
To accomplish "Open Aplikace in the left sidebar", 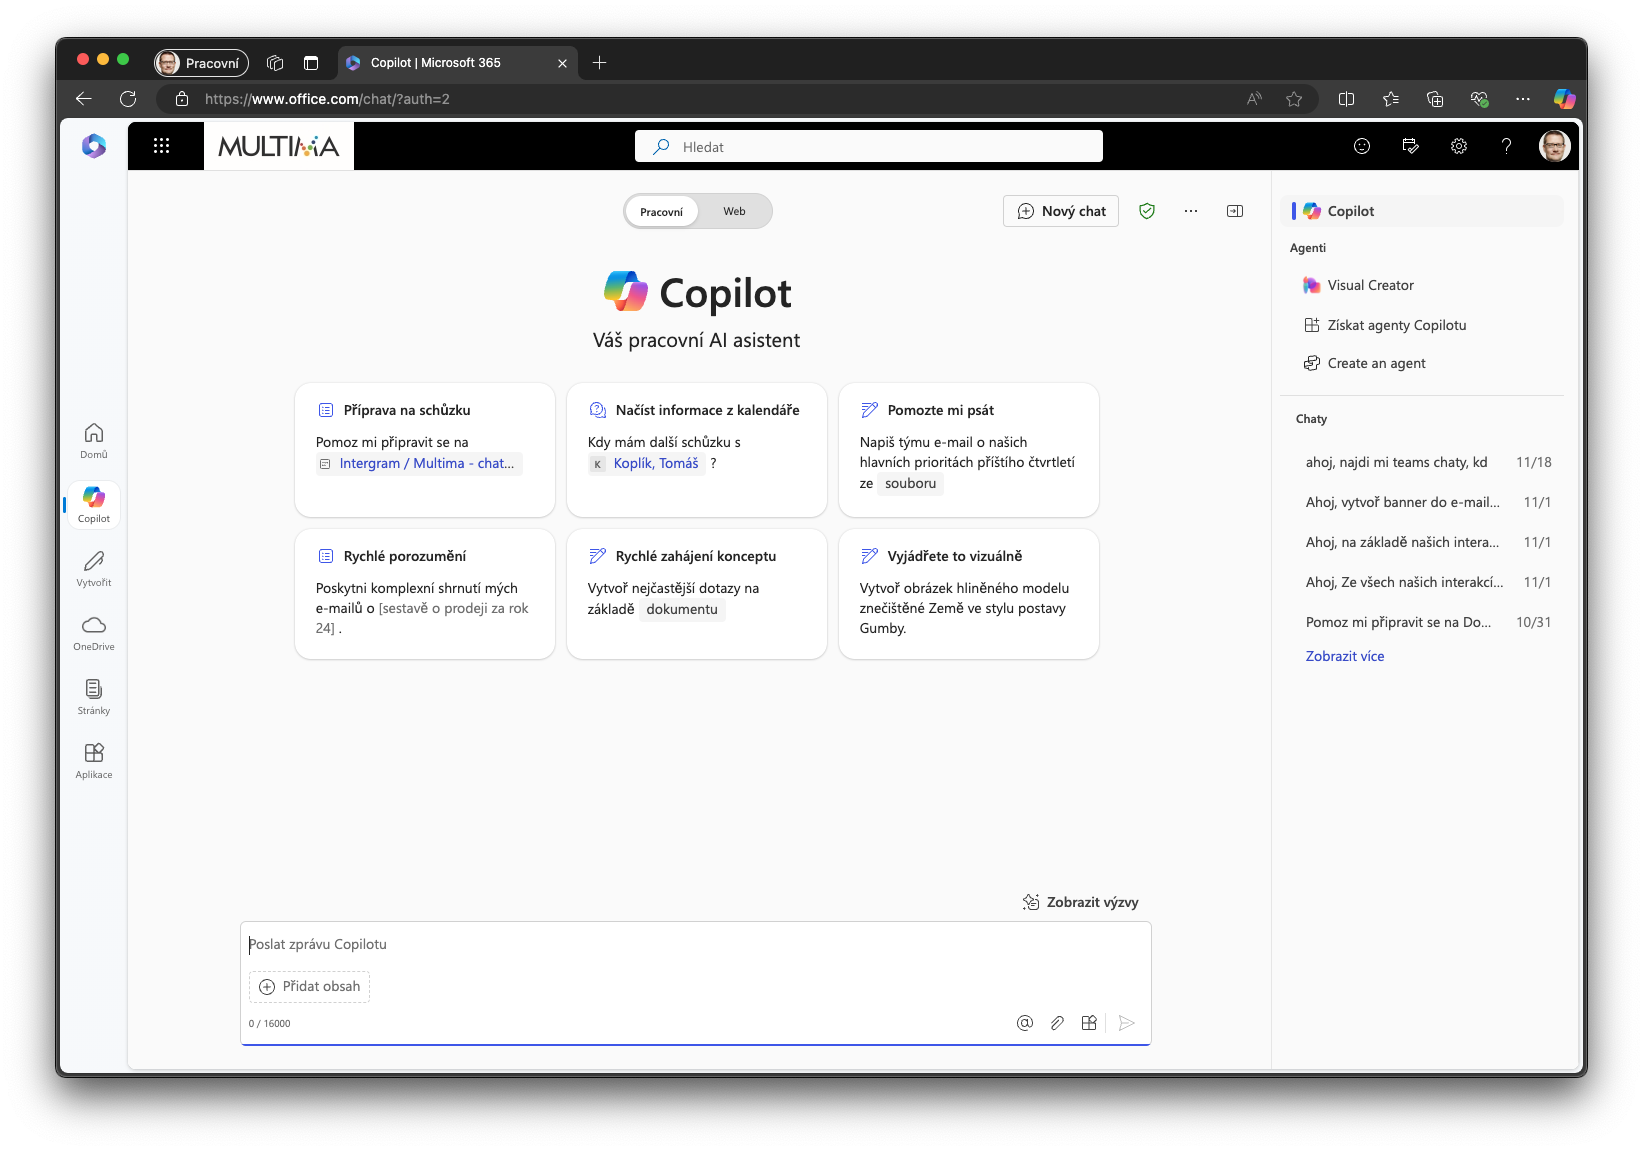I will [94, 760].
